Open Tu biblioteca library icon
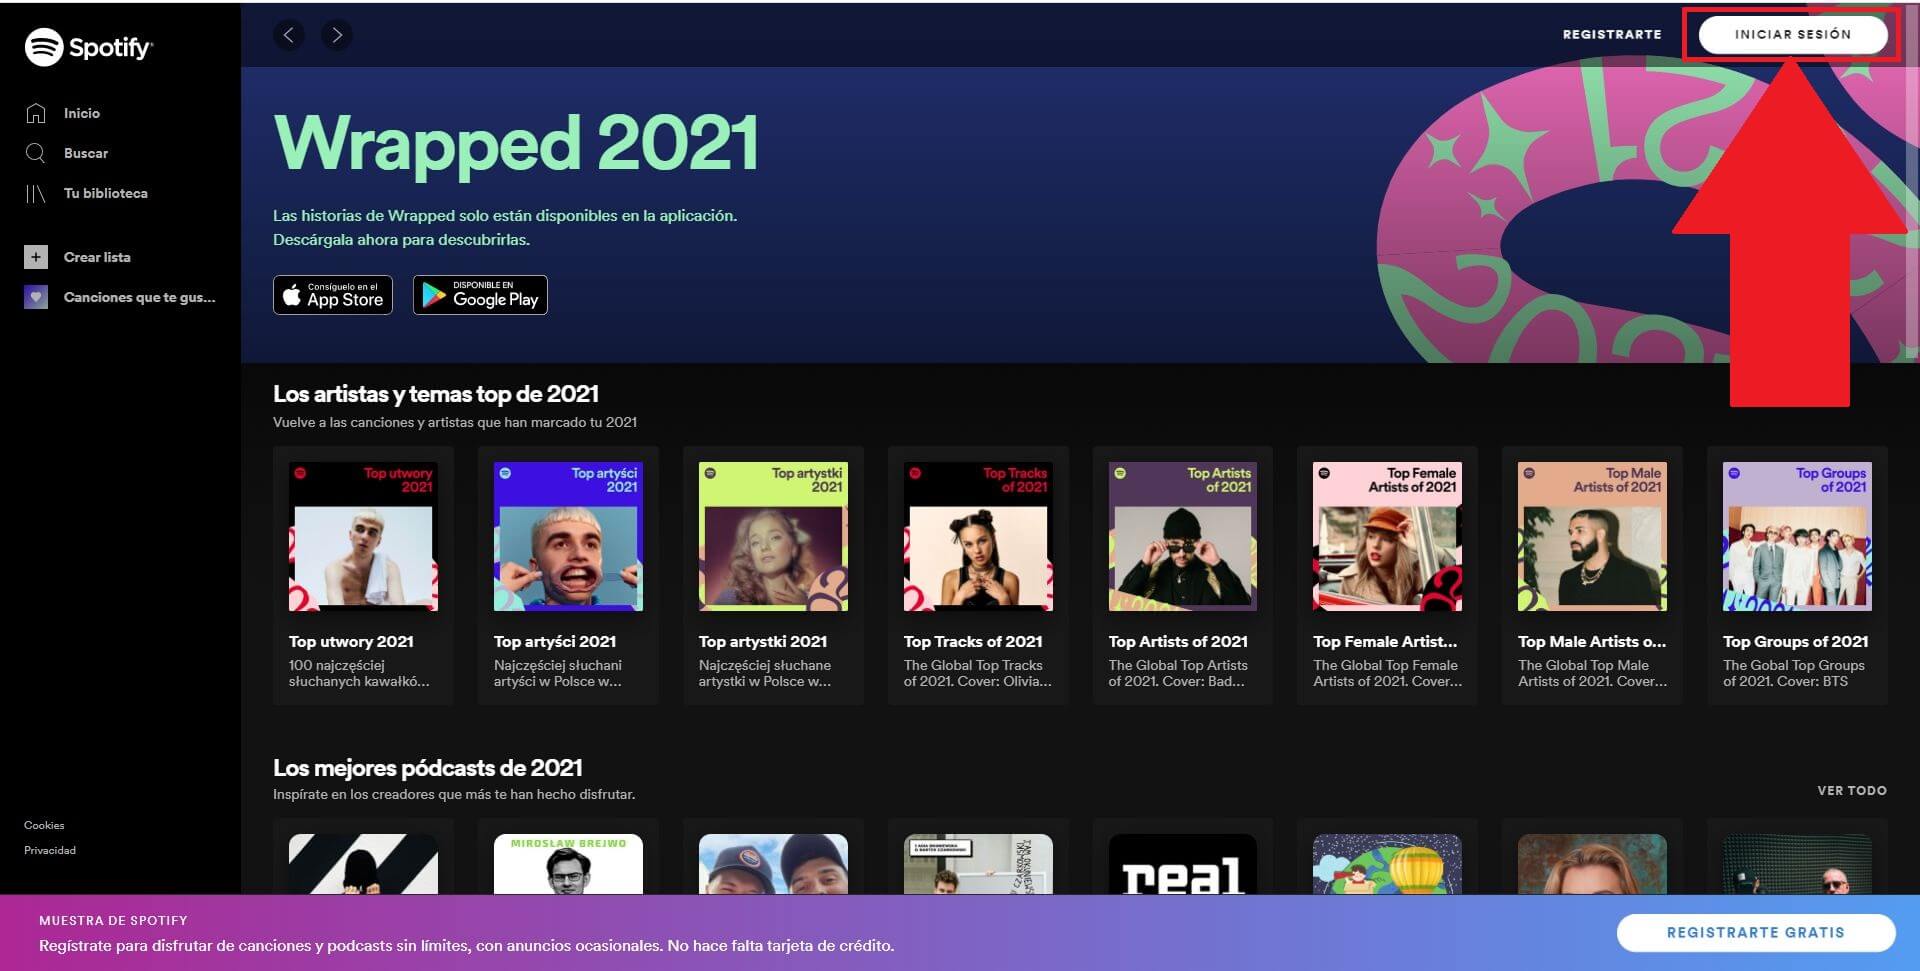1920x971 pixels. click(x=36, y=193)
